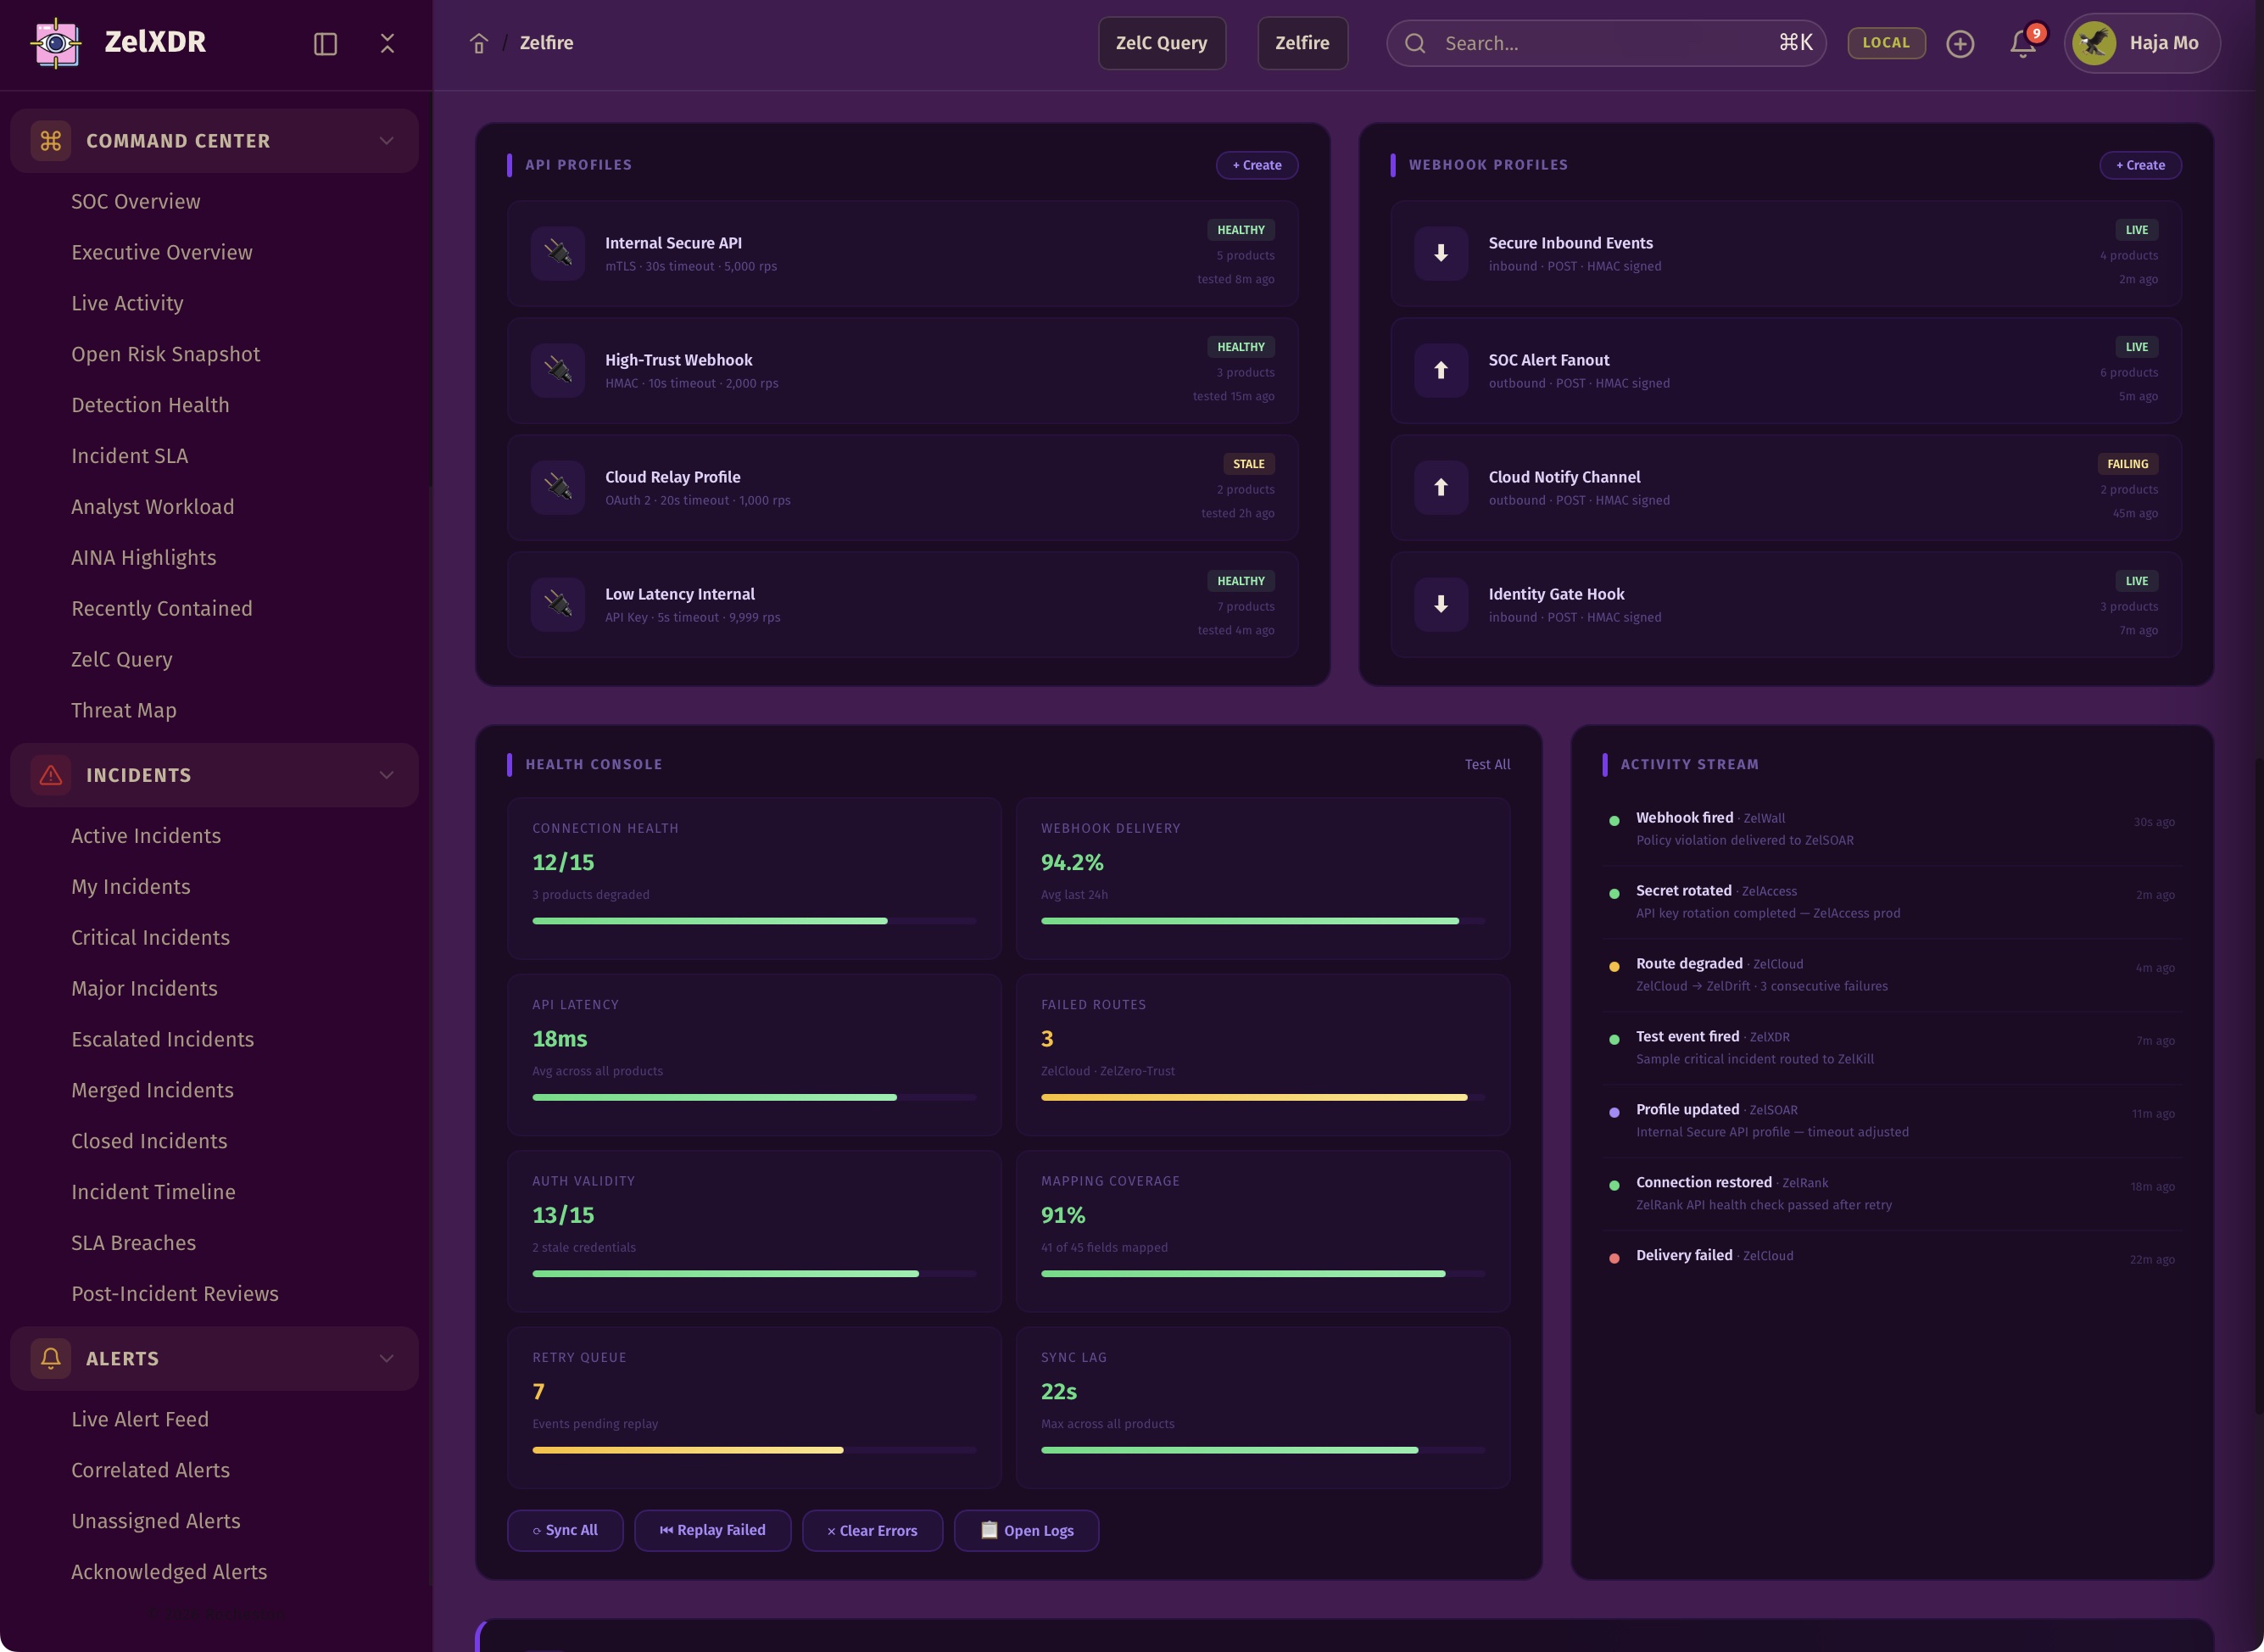Create a new webhook profile
The width and height of the screenshot is (2264, 1652).
2140,165
